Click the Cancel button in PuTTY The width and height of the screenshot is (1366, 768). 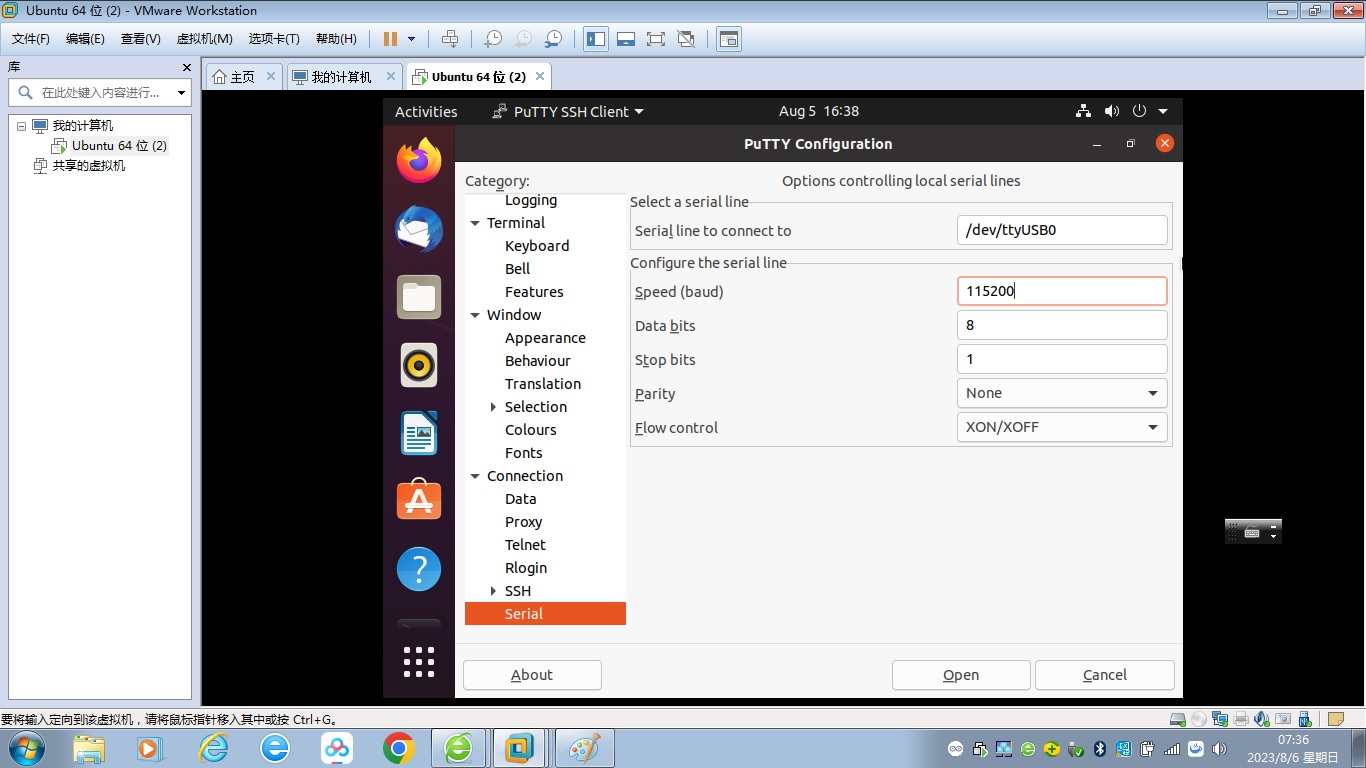pos(1105,675)
